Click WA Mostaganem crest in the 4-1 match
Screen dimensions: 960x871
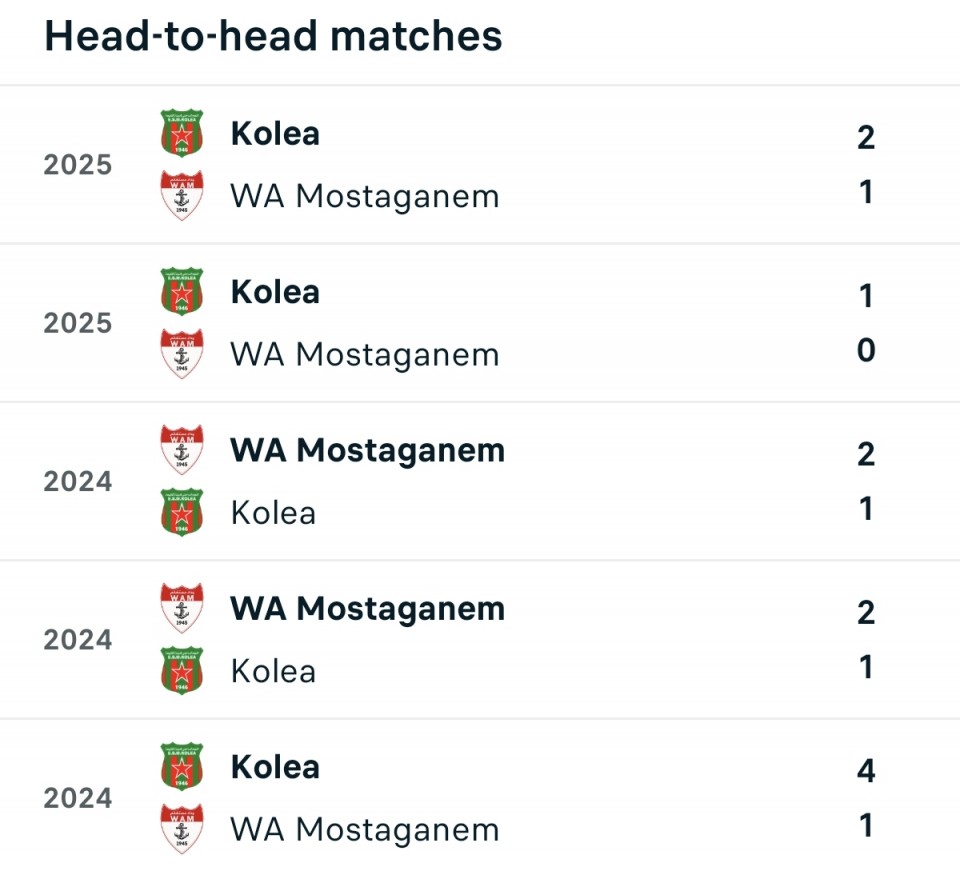click(182, 829)
